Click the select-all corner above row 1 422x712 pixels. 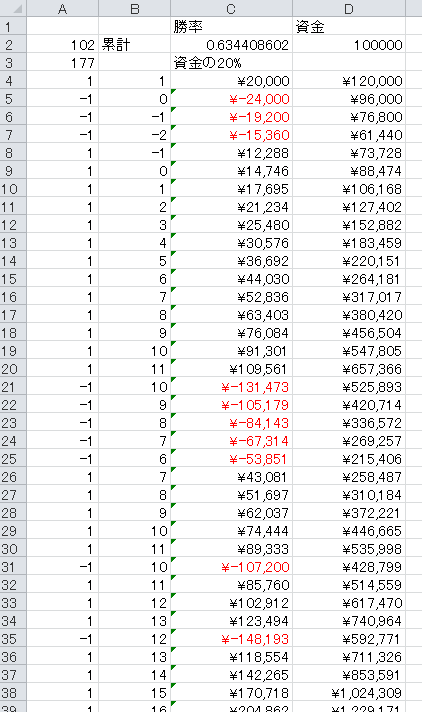[x=13, y=9]
